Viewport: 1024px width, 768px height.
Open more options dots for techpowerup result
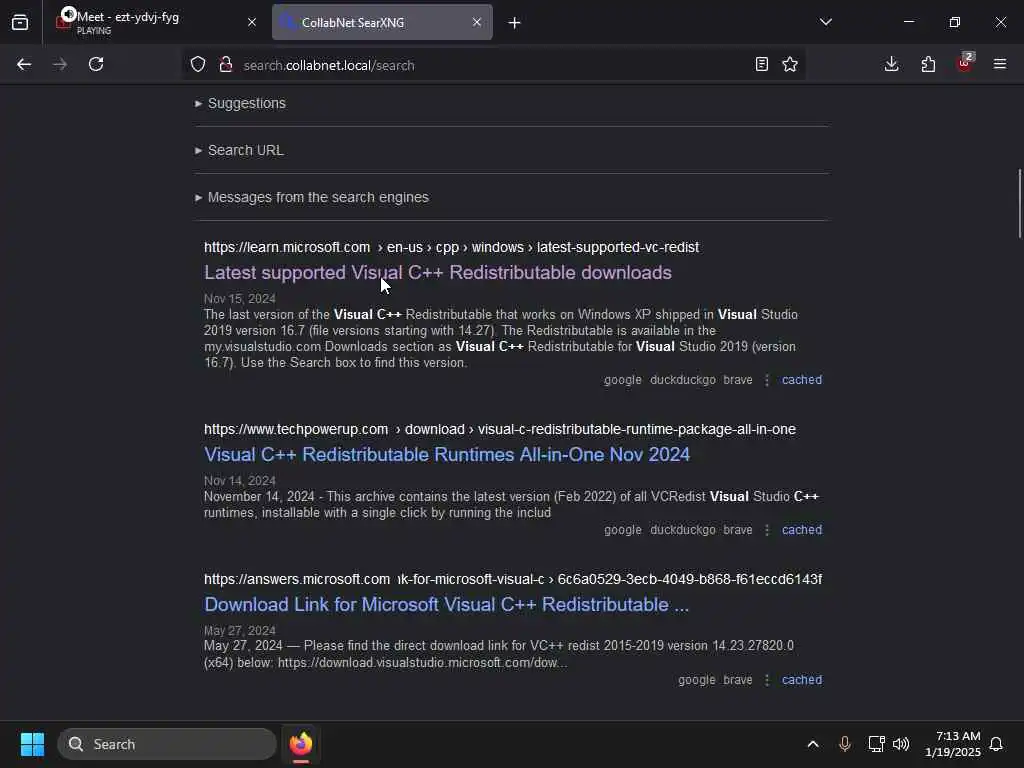767,530
